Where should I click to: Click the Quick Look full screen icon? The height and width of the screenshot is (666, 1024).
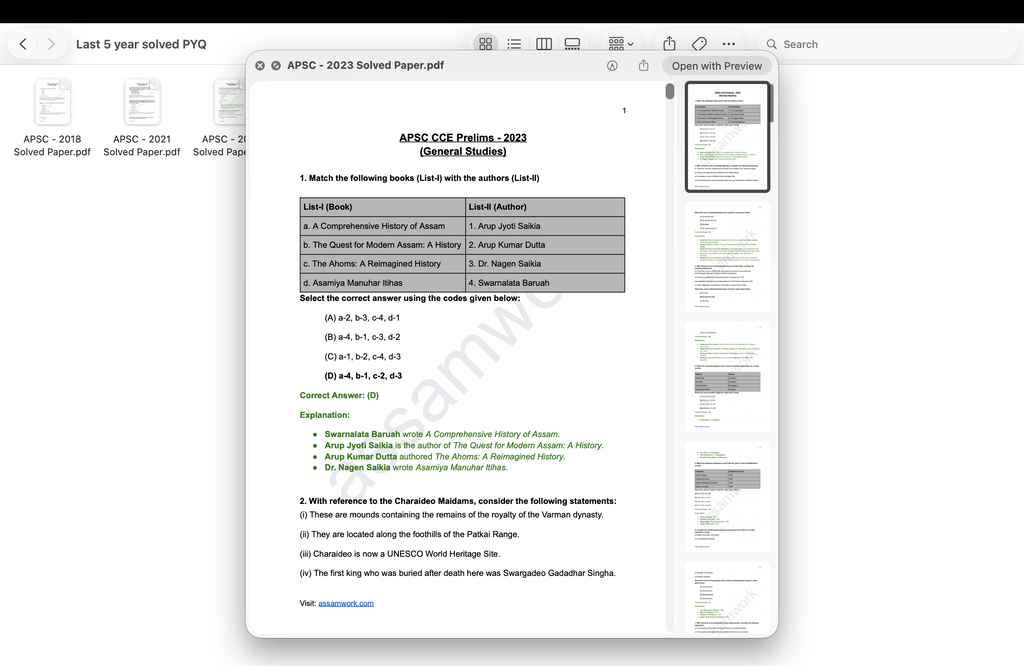(x=276, y=65)
